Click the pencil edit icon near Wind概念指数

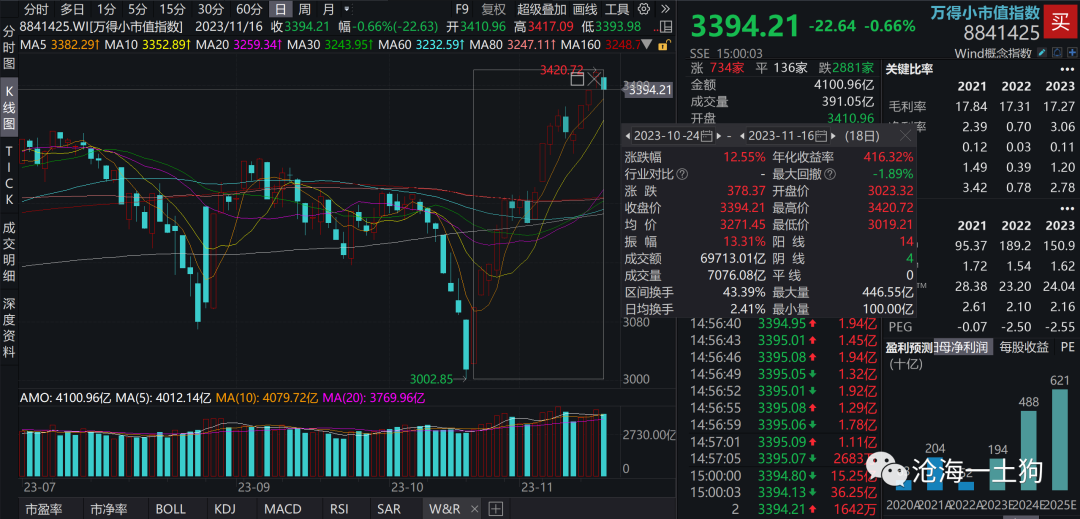coord(1041,53)
